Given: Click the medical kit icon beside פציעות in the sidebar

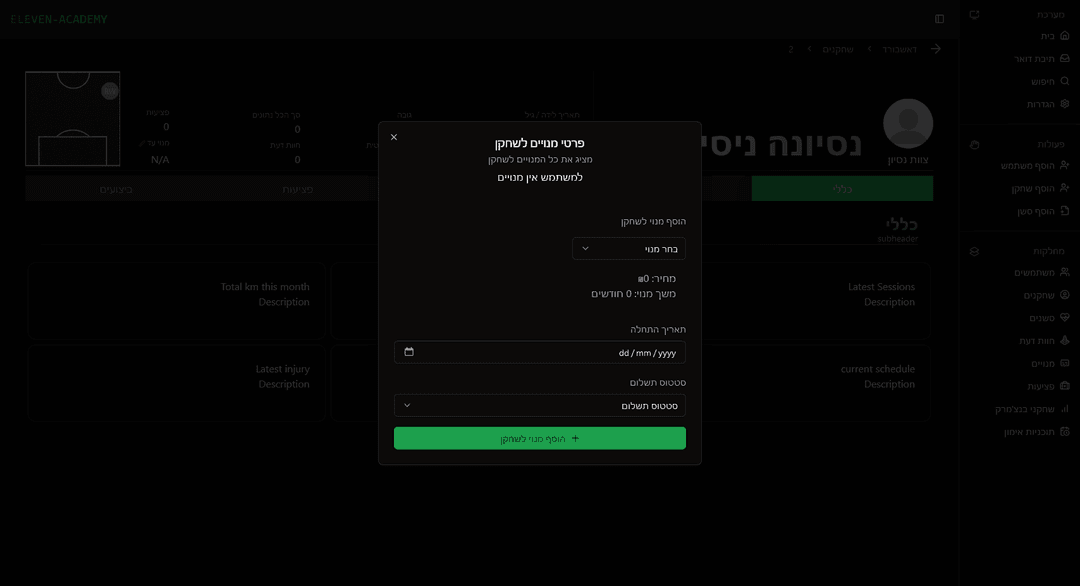Looking at the screenshot, I should 1065,386.
